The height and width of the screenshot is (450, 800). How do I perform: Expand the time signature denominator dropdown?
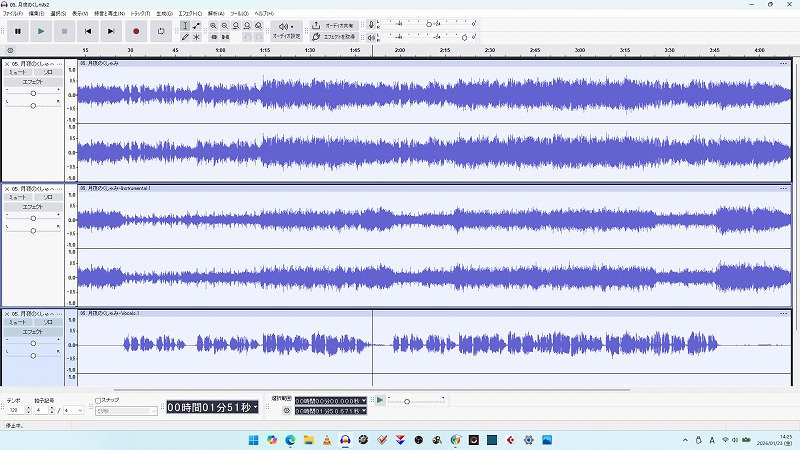81,410
